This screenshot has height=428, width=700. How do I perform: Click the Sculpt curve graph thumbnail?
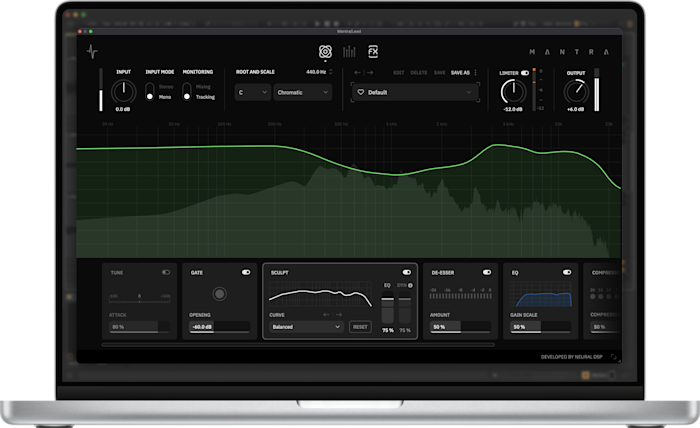[x=321, y=295]
